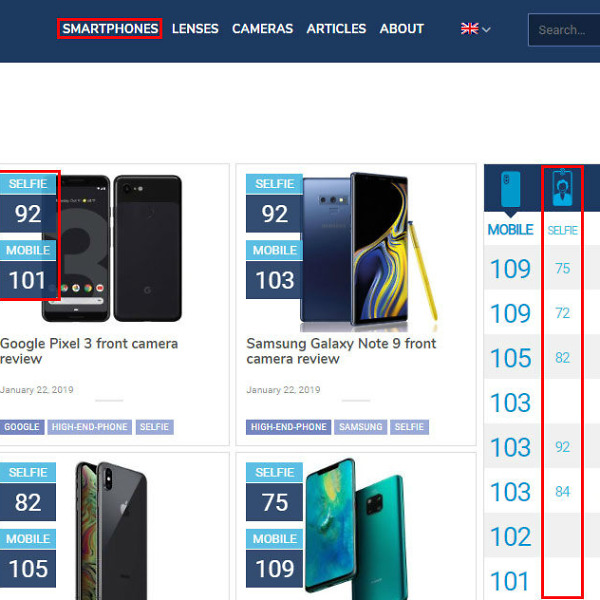Click the iPhone image with selfie 82

pyautogui.click(x=111, y=530)
